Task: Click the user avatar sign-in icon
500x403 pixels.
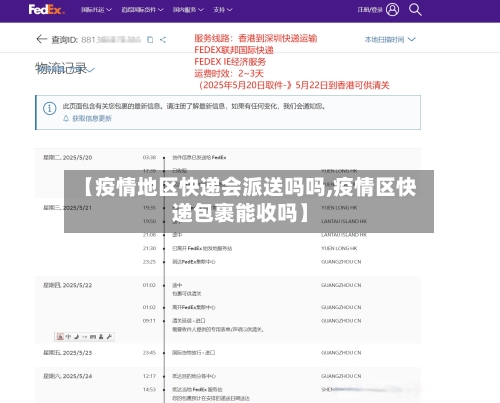Action: click(392, 10)
